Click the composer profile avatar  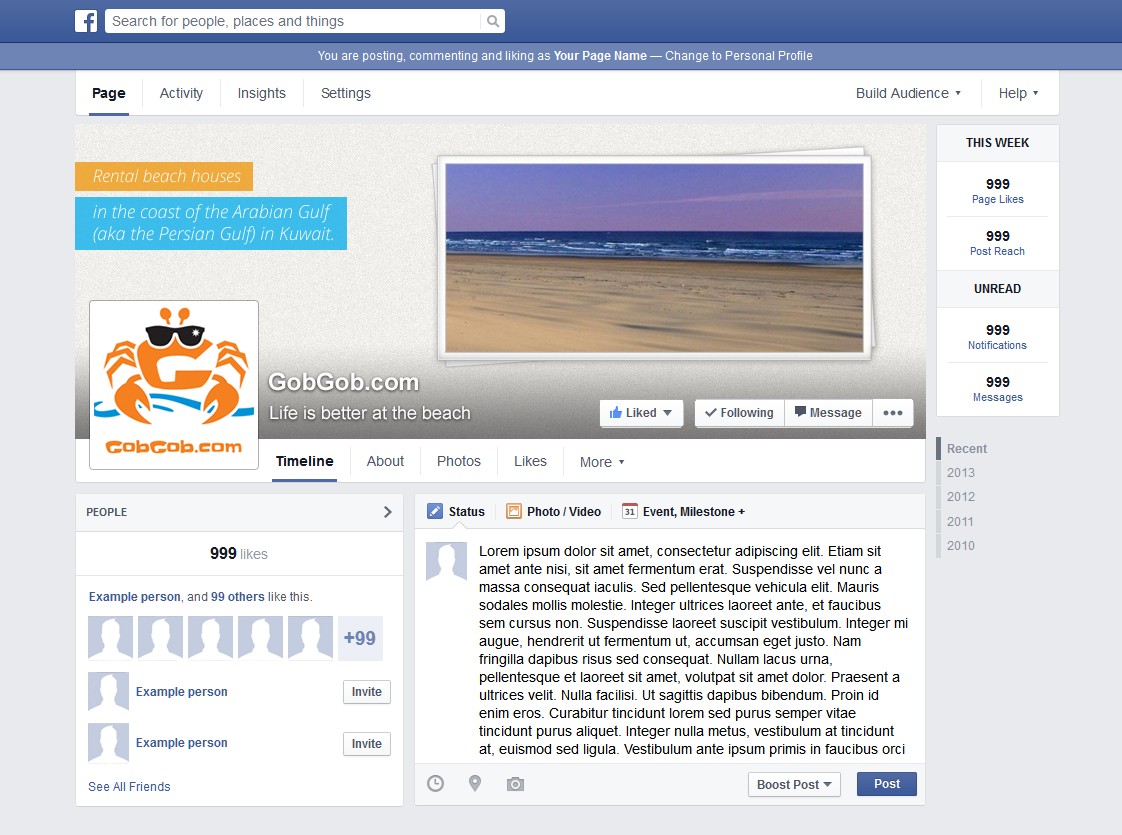(x=447, y=561)
